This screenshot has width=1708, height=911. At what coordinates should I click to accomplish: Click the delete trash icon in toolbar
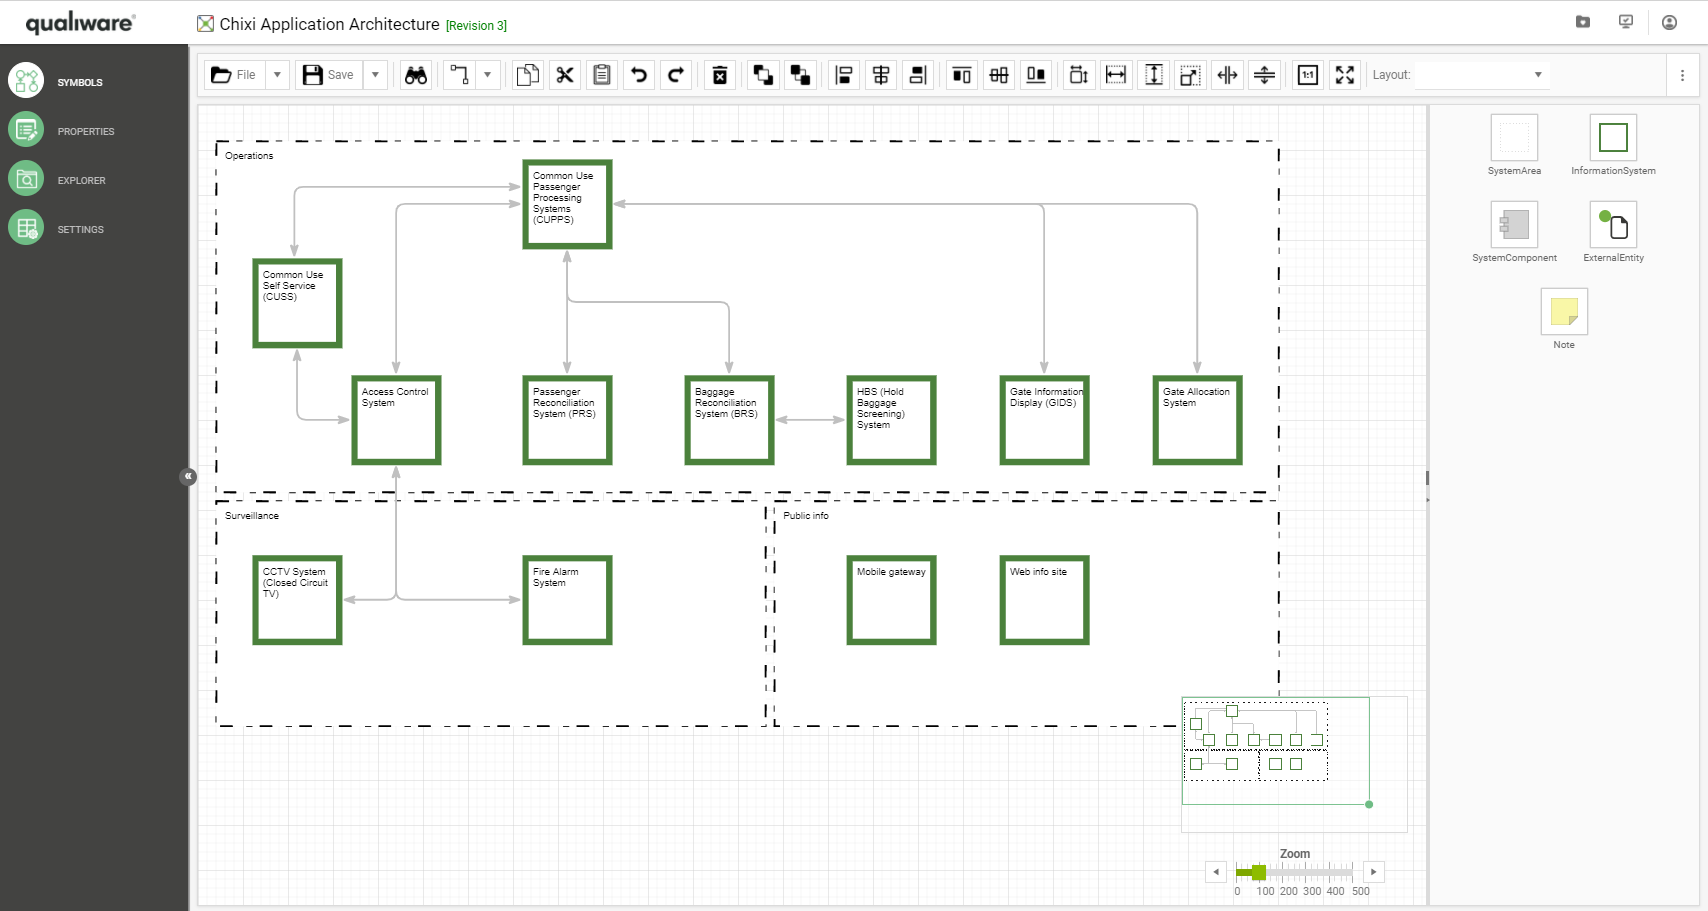tap(719, 75)
